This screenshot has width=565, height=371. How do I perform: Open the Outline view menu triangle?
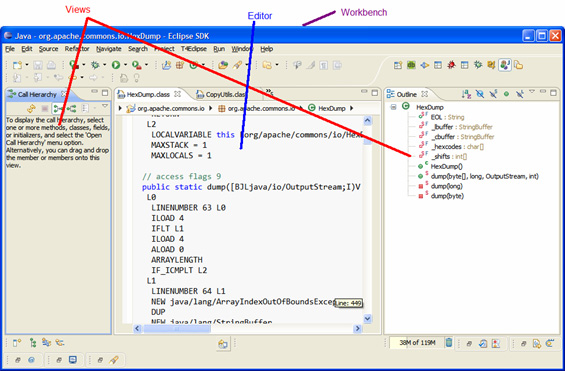pos(531,92)
